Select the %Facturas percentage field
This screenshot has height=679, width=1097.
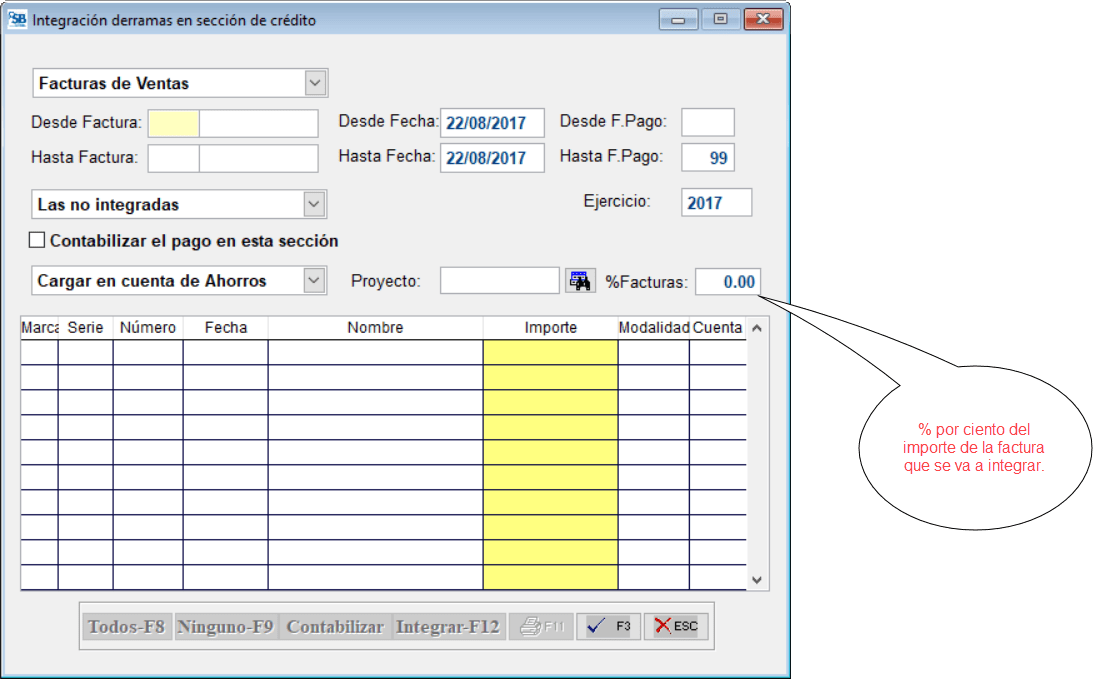pyautogui.click(x=727, y=282)
